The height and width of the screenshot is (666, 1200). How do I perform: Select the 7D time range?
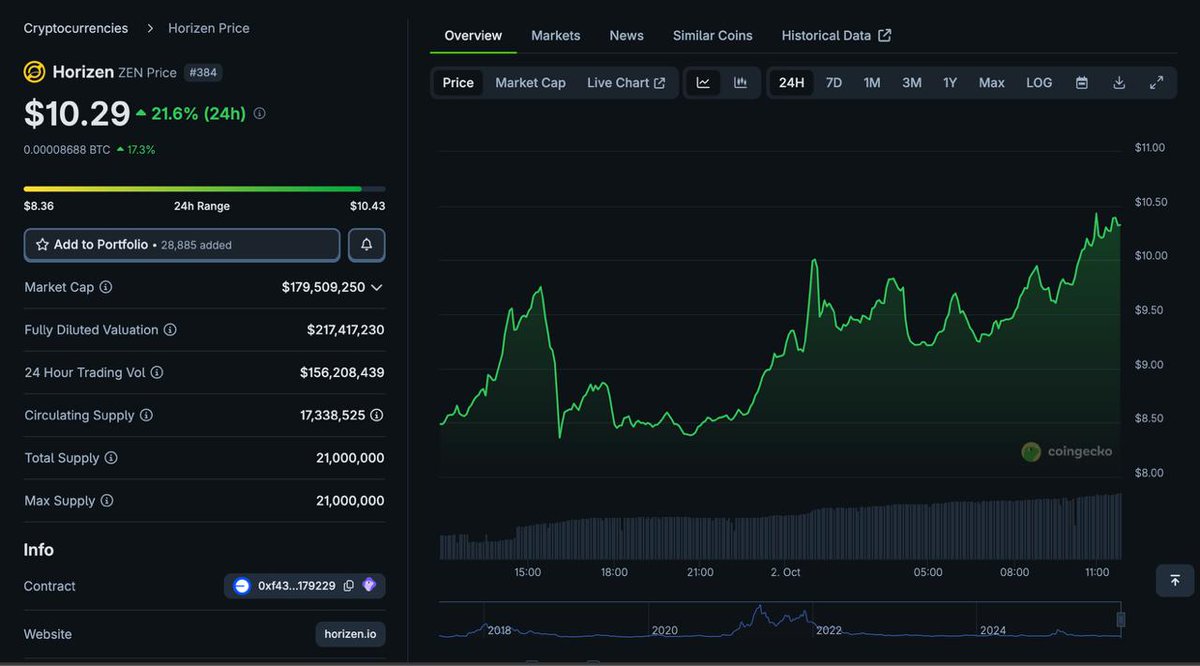click(x=833, y=83)
